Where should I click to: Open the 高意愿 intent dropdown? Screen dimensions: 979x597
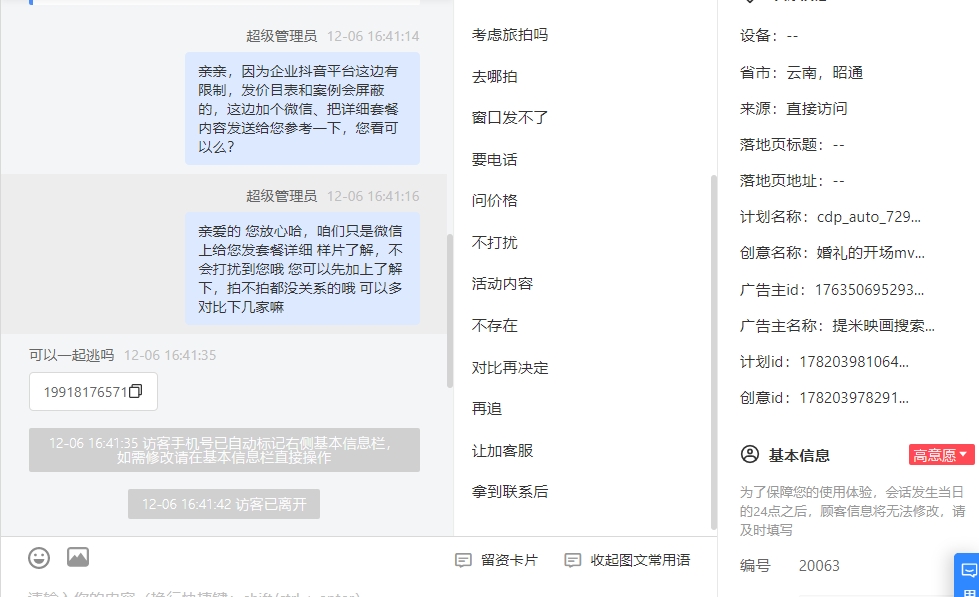941,455
